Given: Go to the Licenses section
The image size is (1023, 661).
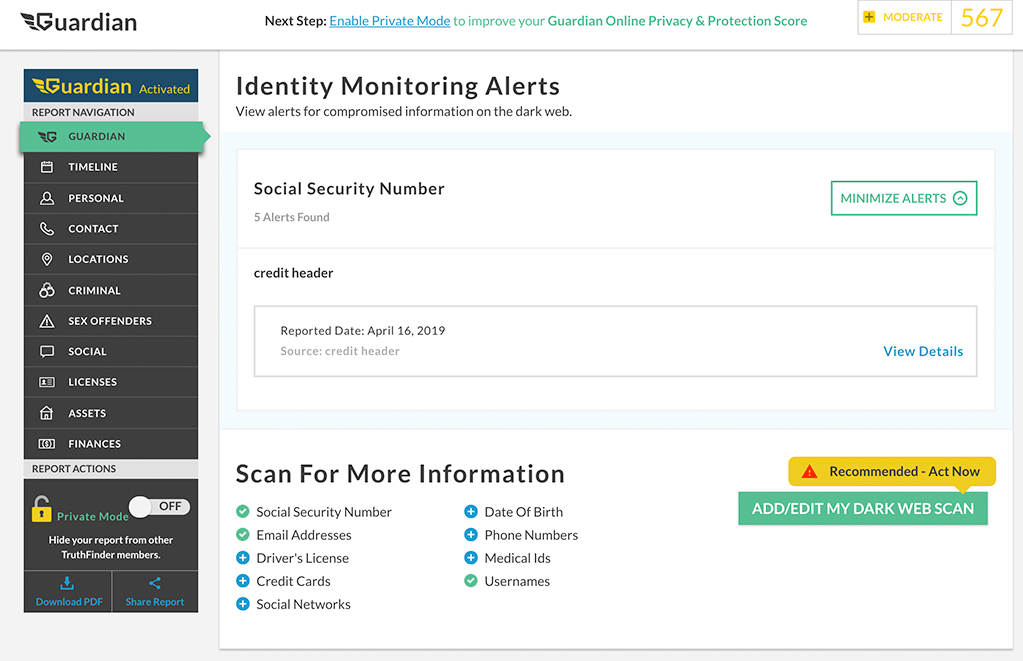Looking at the screenshot, I should click(x=111, y=382).
